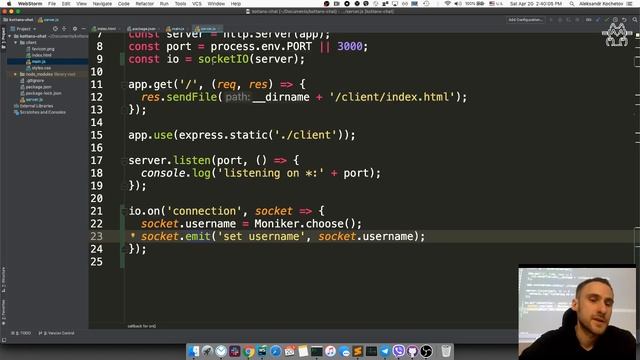Viewport: 640px width, 360px height.
Task: Click the Project panel locate-file target icon
Action: point(55,29)
